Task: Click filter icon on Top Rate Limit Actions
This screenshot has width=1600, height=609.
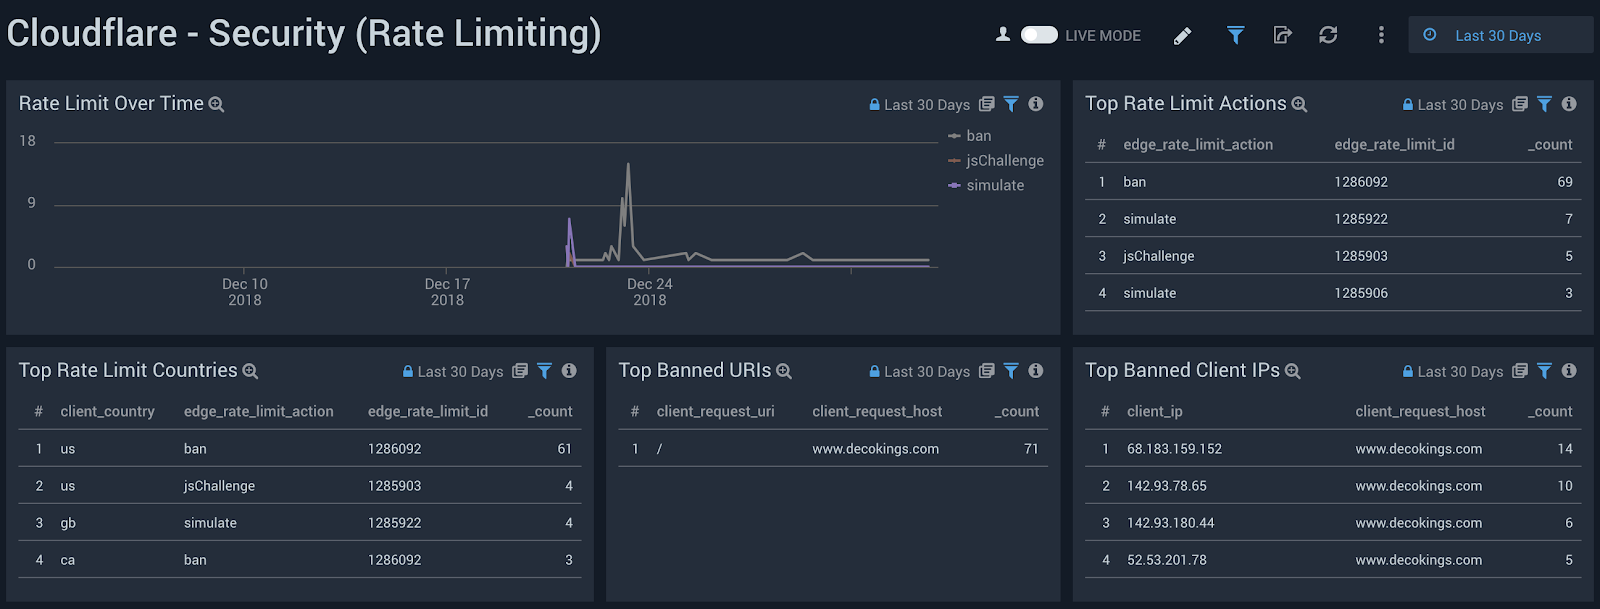Action: [x=1544, y=104]
